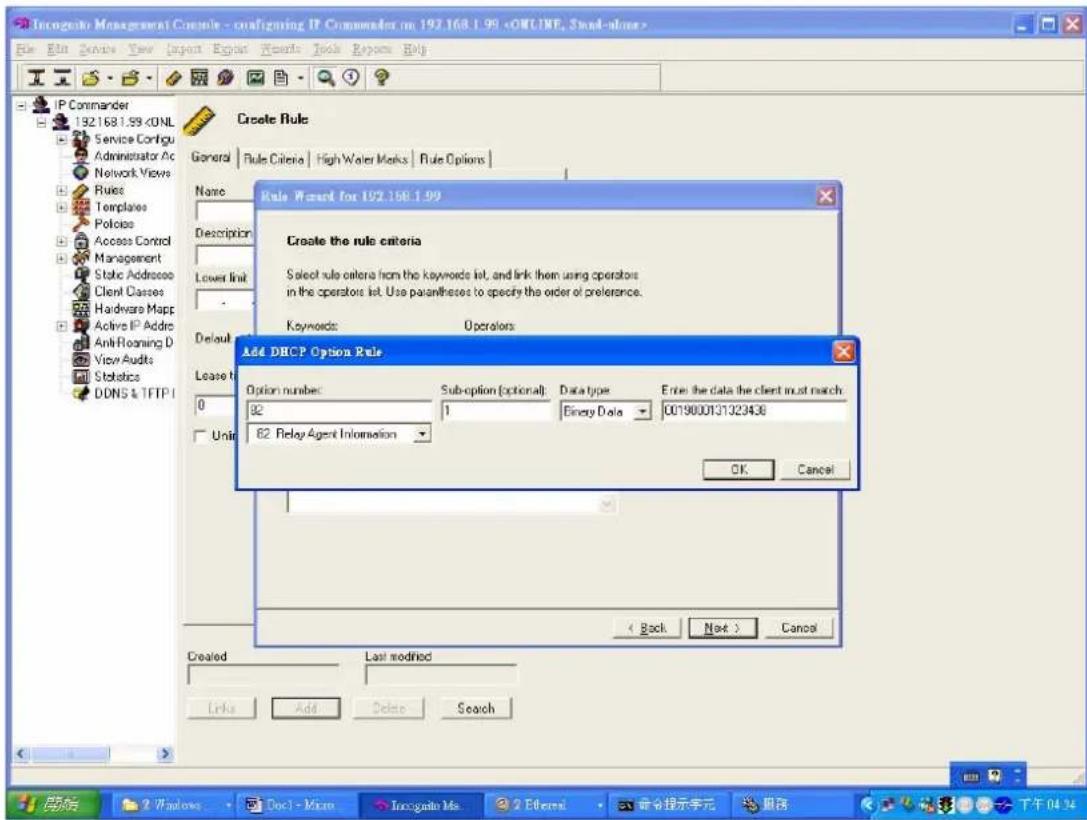Click Back button in Rule Wizard
1087x820 pixels.
click(x=647, y=628)
